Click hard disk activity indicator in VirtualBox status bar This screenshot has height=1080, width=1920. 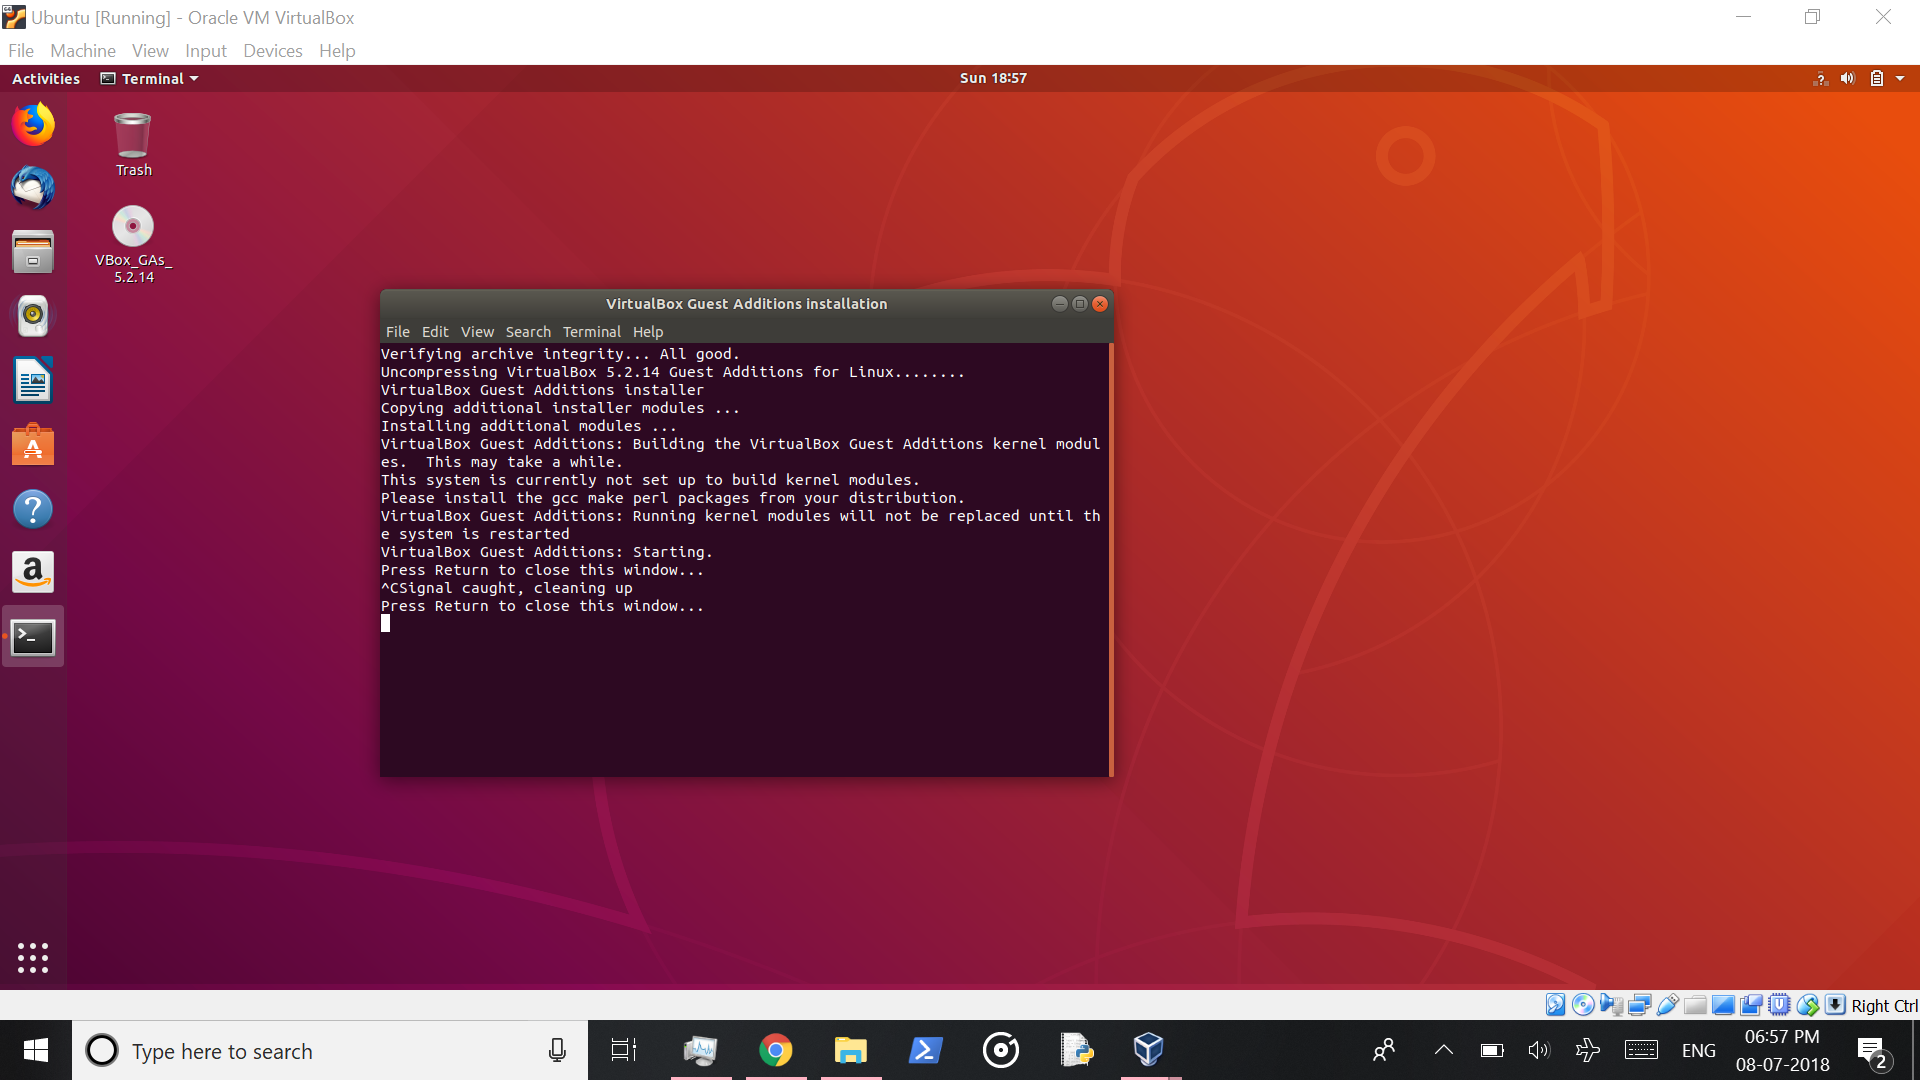click(x=1555, y=1005)
